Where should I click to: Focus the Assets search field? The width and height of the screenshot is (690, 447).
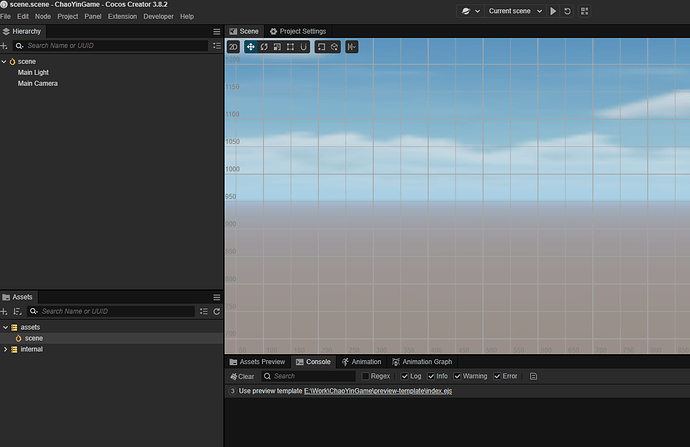click(x=117, y=311)
